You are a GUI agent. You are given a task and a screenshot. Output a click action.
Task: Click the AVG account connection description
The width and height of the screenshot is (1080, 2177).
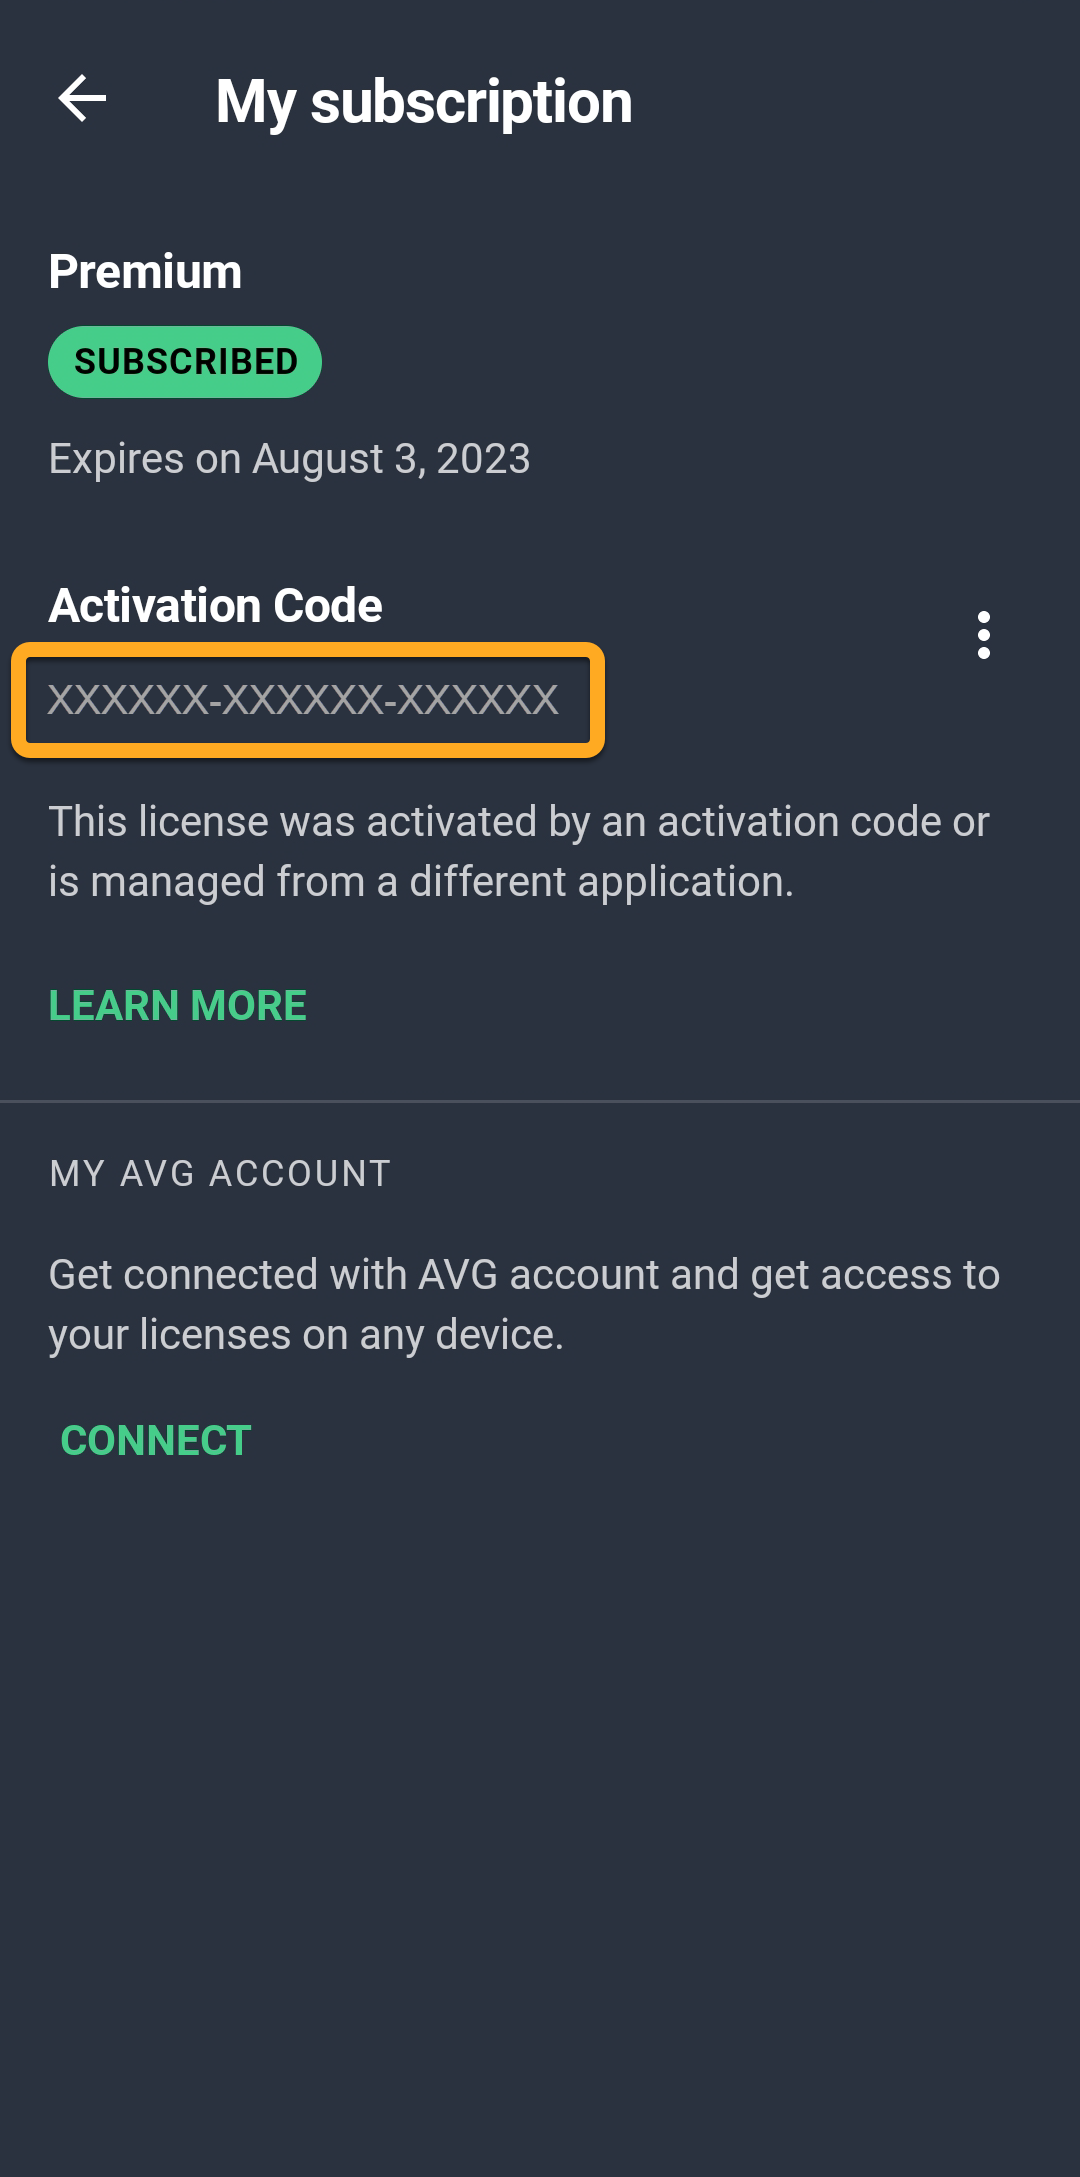point(524,1304)
